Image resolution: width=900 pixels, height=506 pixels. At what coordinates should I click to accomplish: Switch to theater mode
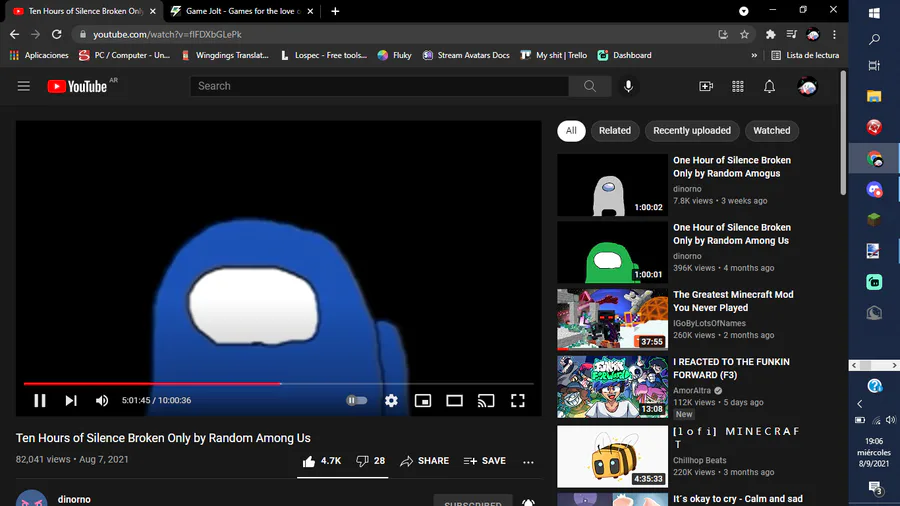[x=455, y=400]
